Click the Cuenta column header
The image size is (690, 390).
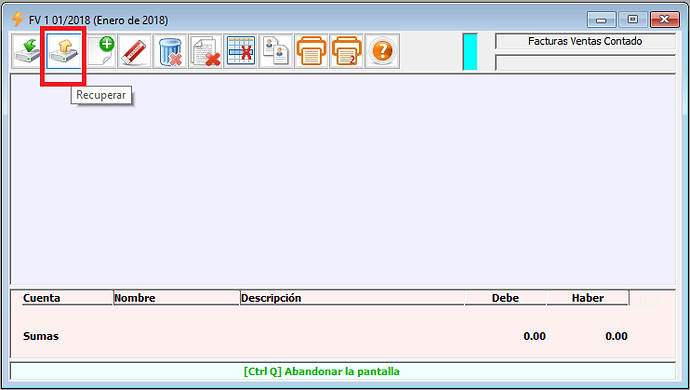tap(67, 298)
